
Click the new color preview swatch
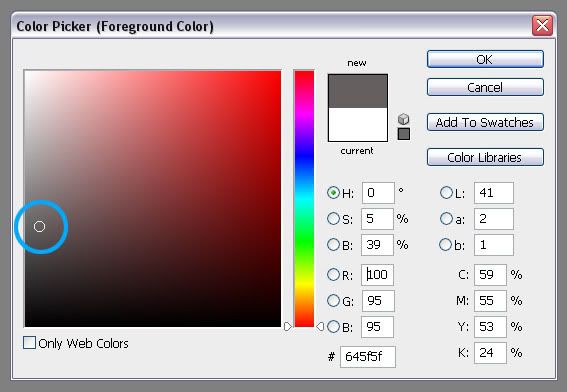coord(358,91)
